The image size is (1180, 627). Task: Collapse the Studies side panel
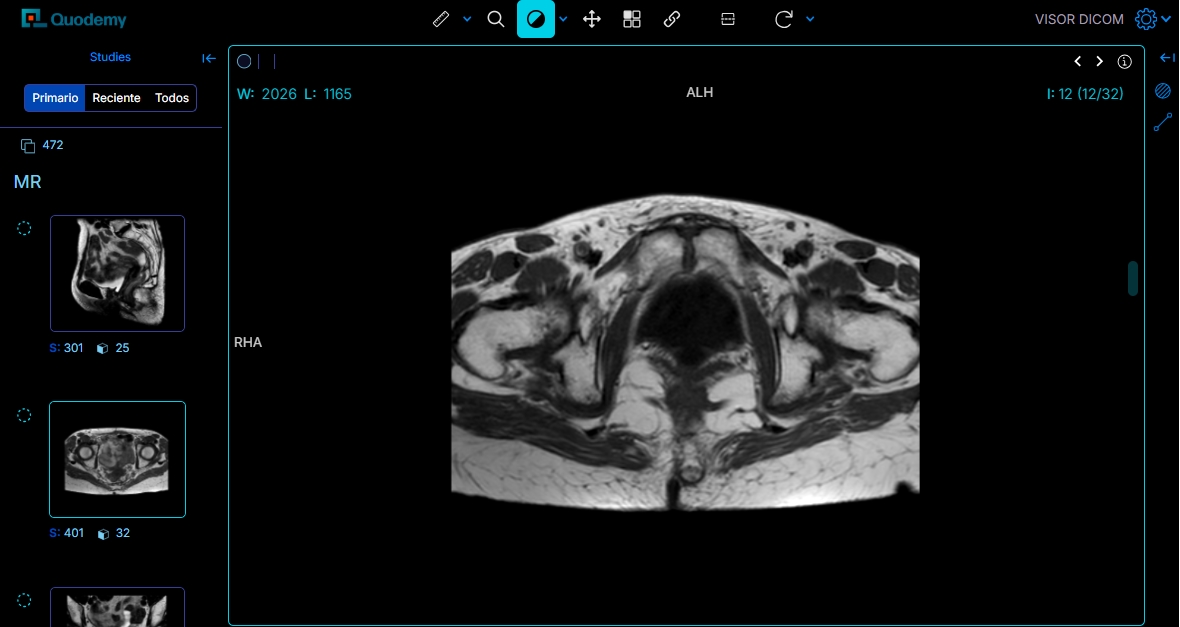pos(209,58)
